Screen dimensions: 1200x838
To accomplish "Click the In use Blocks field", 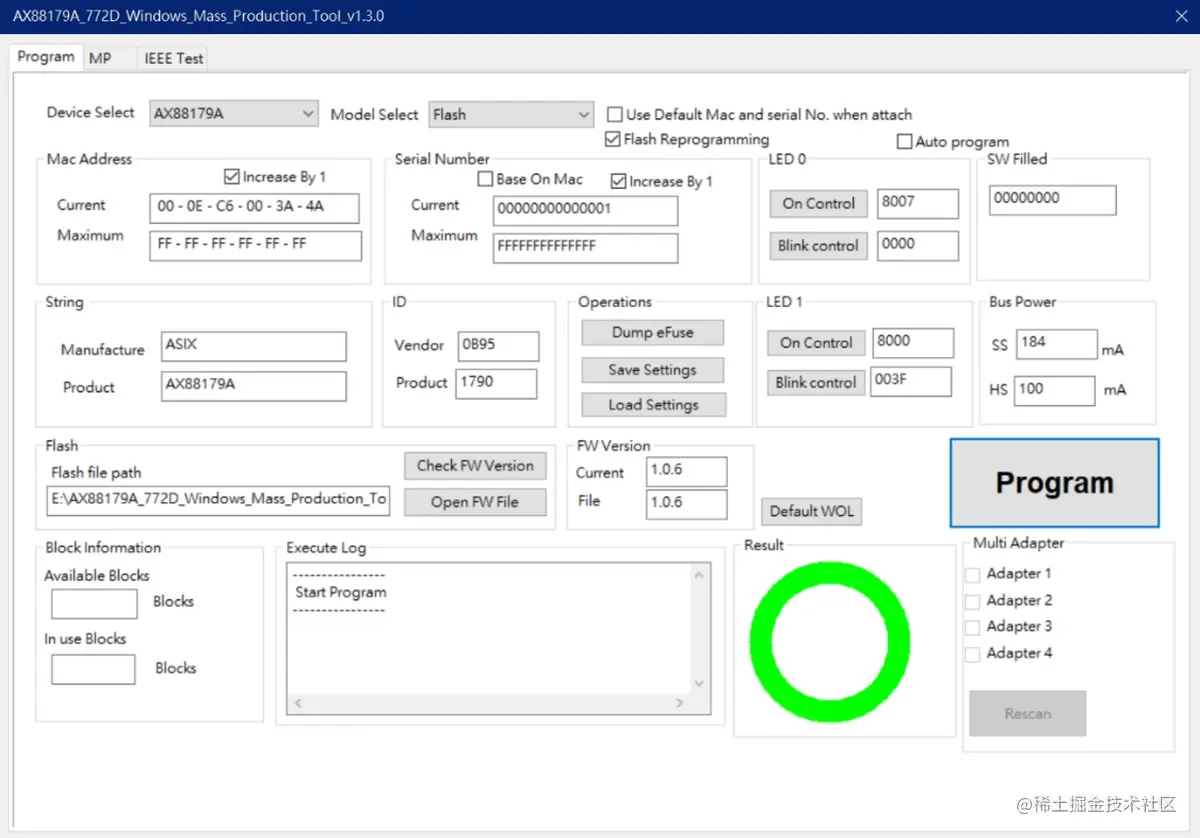I will click(93, 669).
